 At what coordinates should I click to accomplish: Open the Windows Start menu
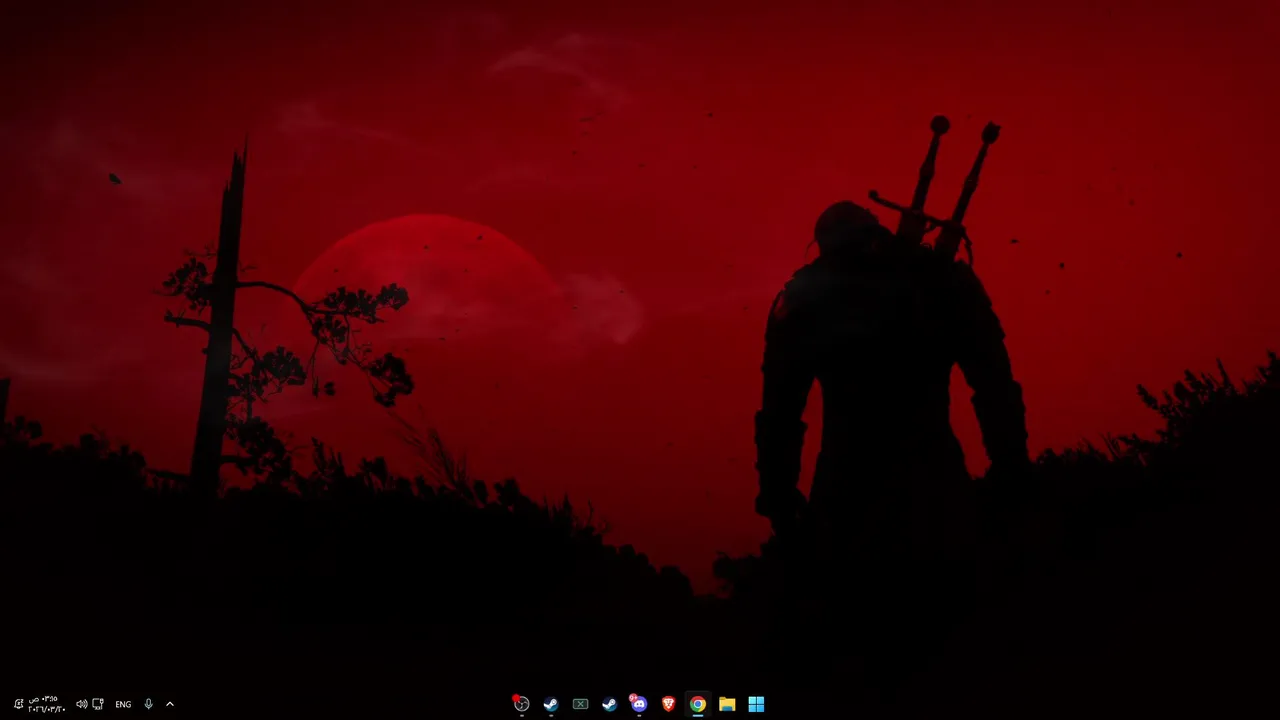(x=757, y=704)
